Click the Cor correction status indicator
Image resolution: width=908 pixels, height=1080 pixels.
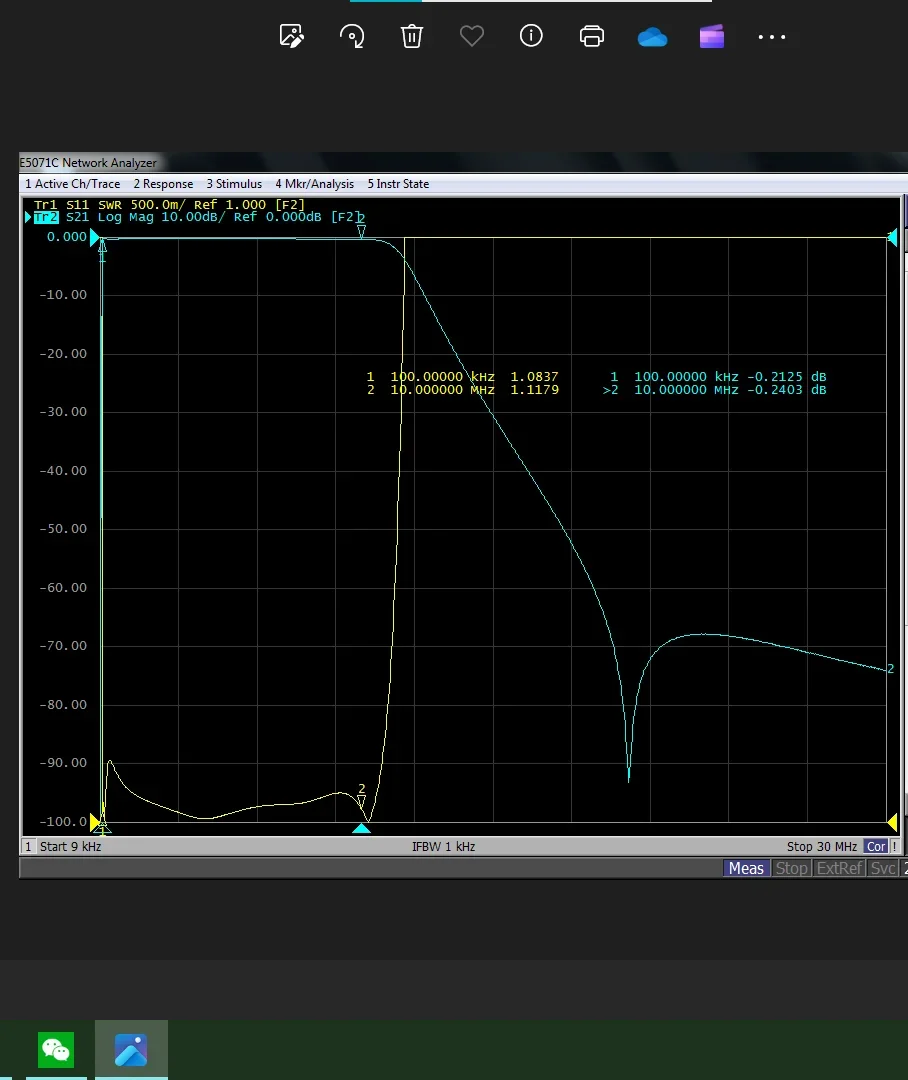876,847
